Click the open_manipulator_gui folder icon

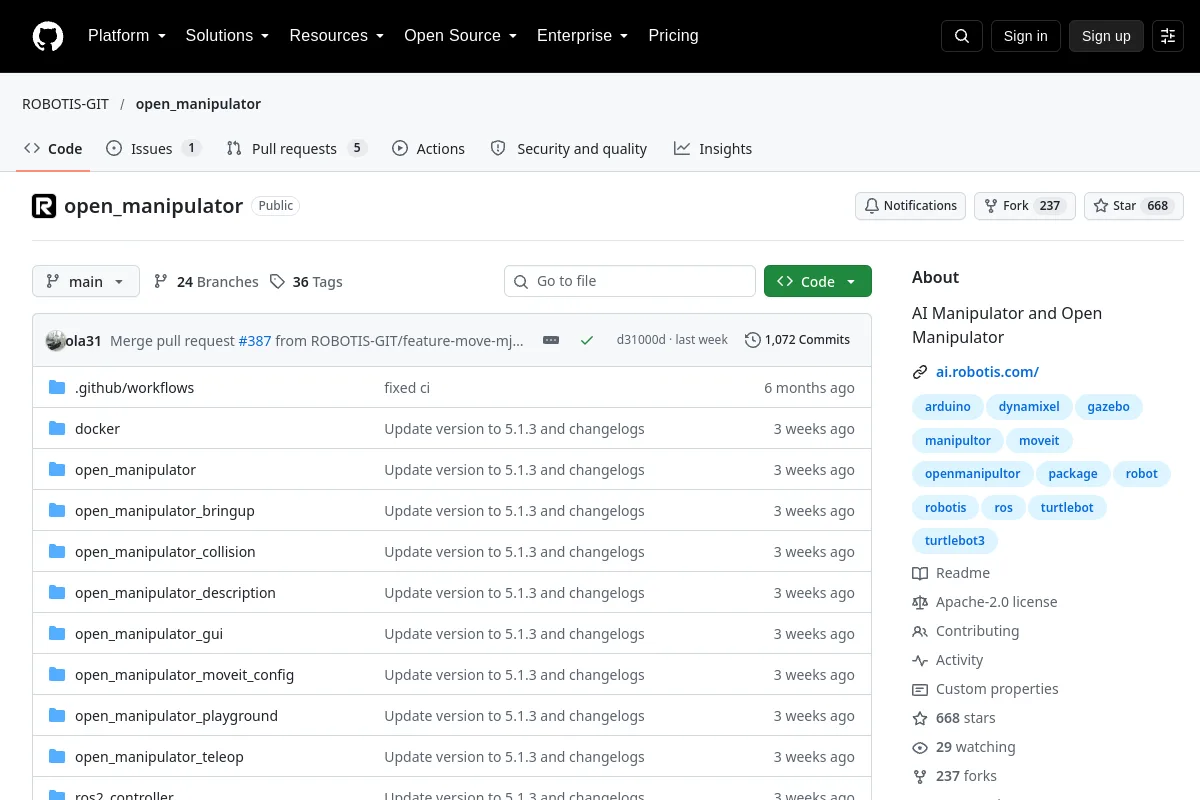coord(57,634)
